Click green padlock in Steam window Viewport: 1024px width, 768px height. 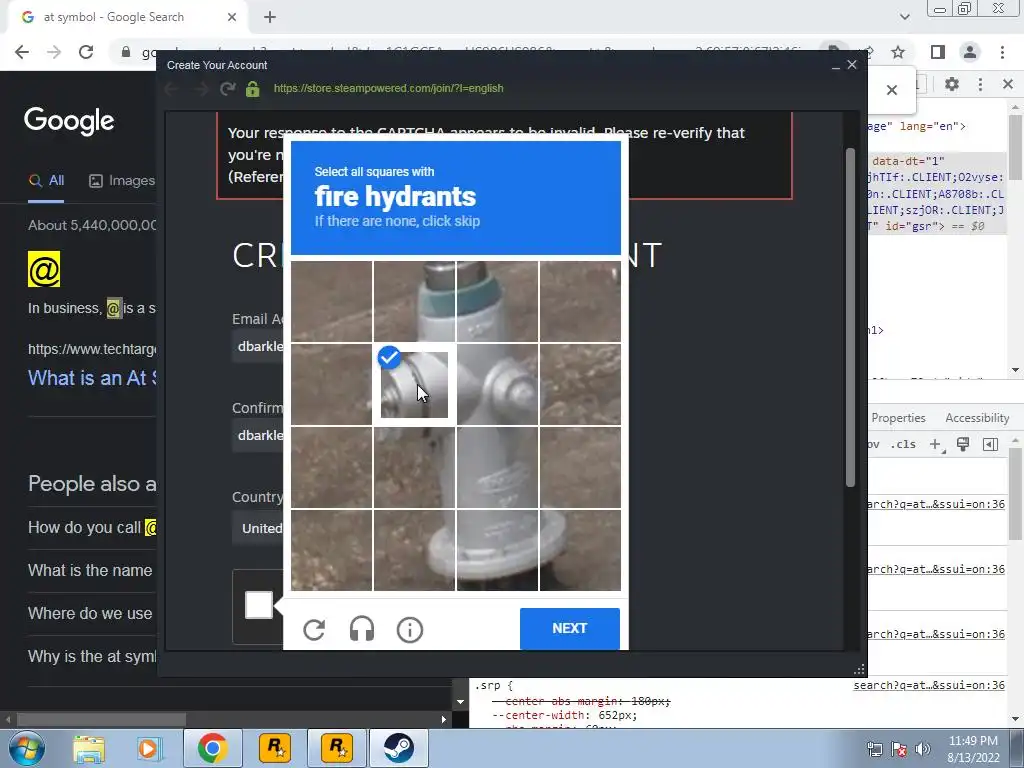point(253,89)
